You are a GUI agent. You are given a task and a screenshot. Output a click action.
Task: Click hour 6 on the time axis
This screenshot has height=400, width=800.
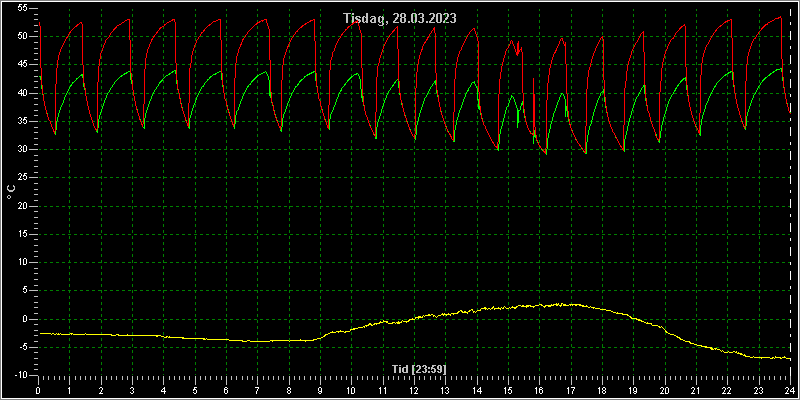[x=227, y=390]
